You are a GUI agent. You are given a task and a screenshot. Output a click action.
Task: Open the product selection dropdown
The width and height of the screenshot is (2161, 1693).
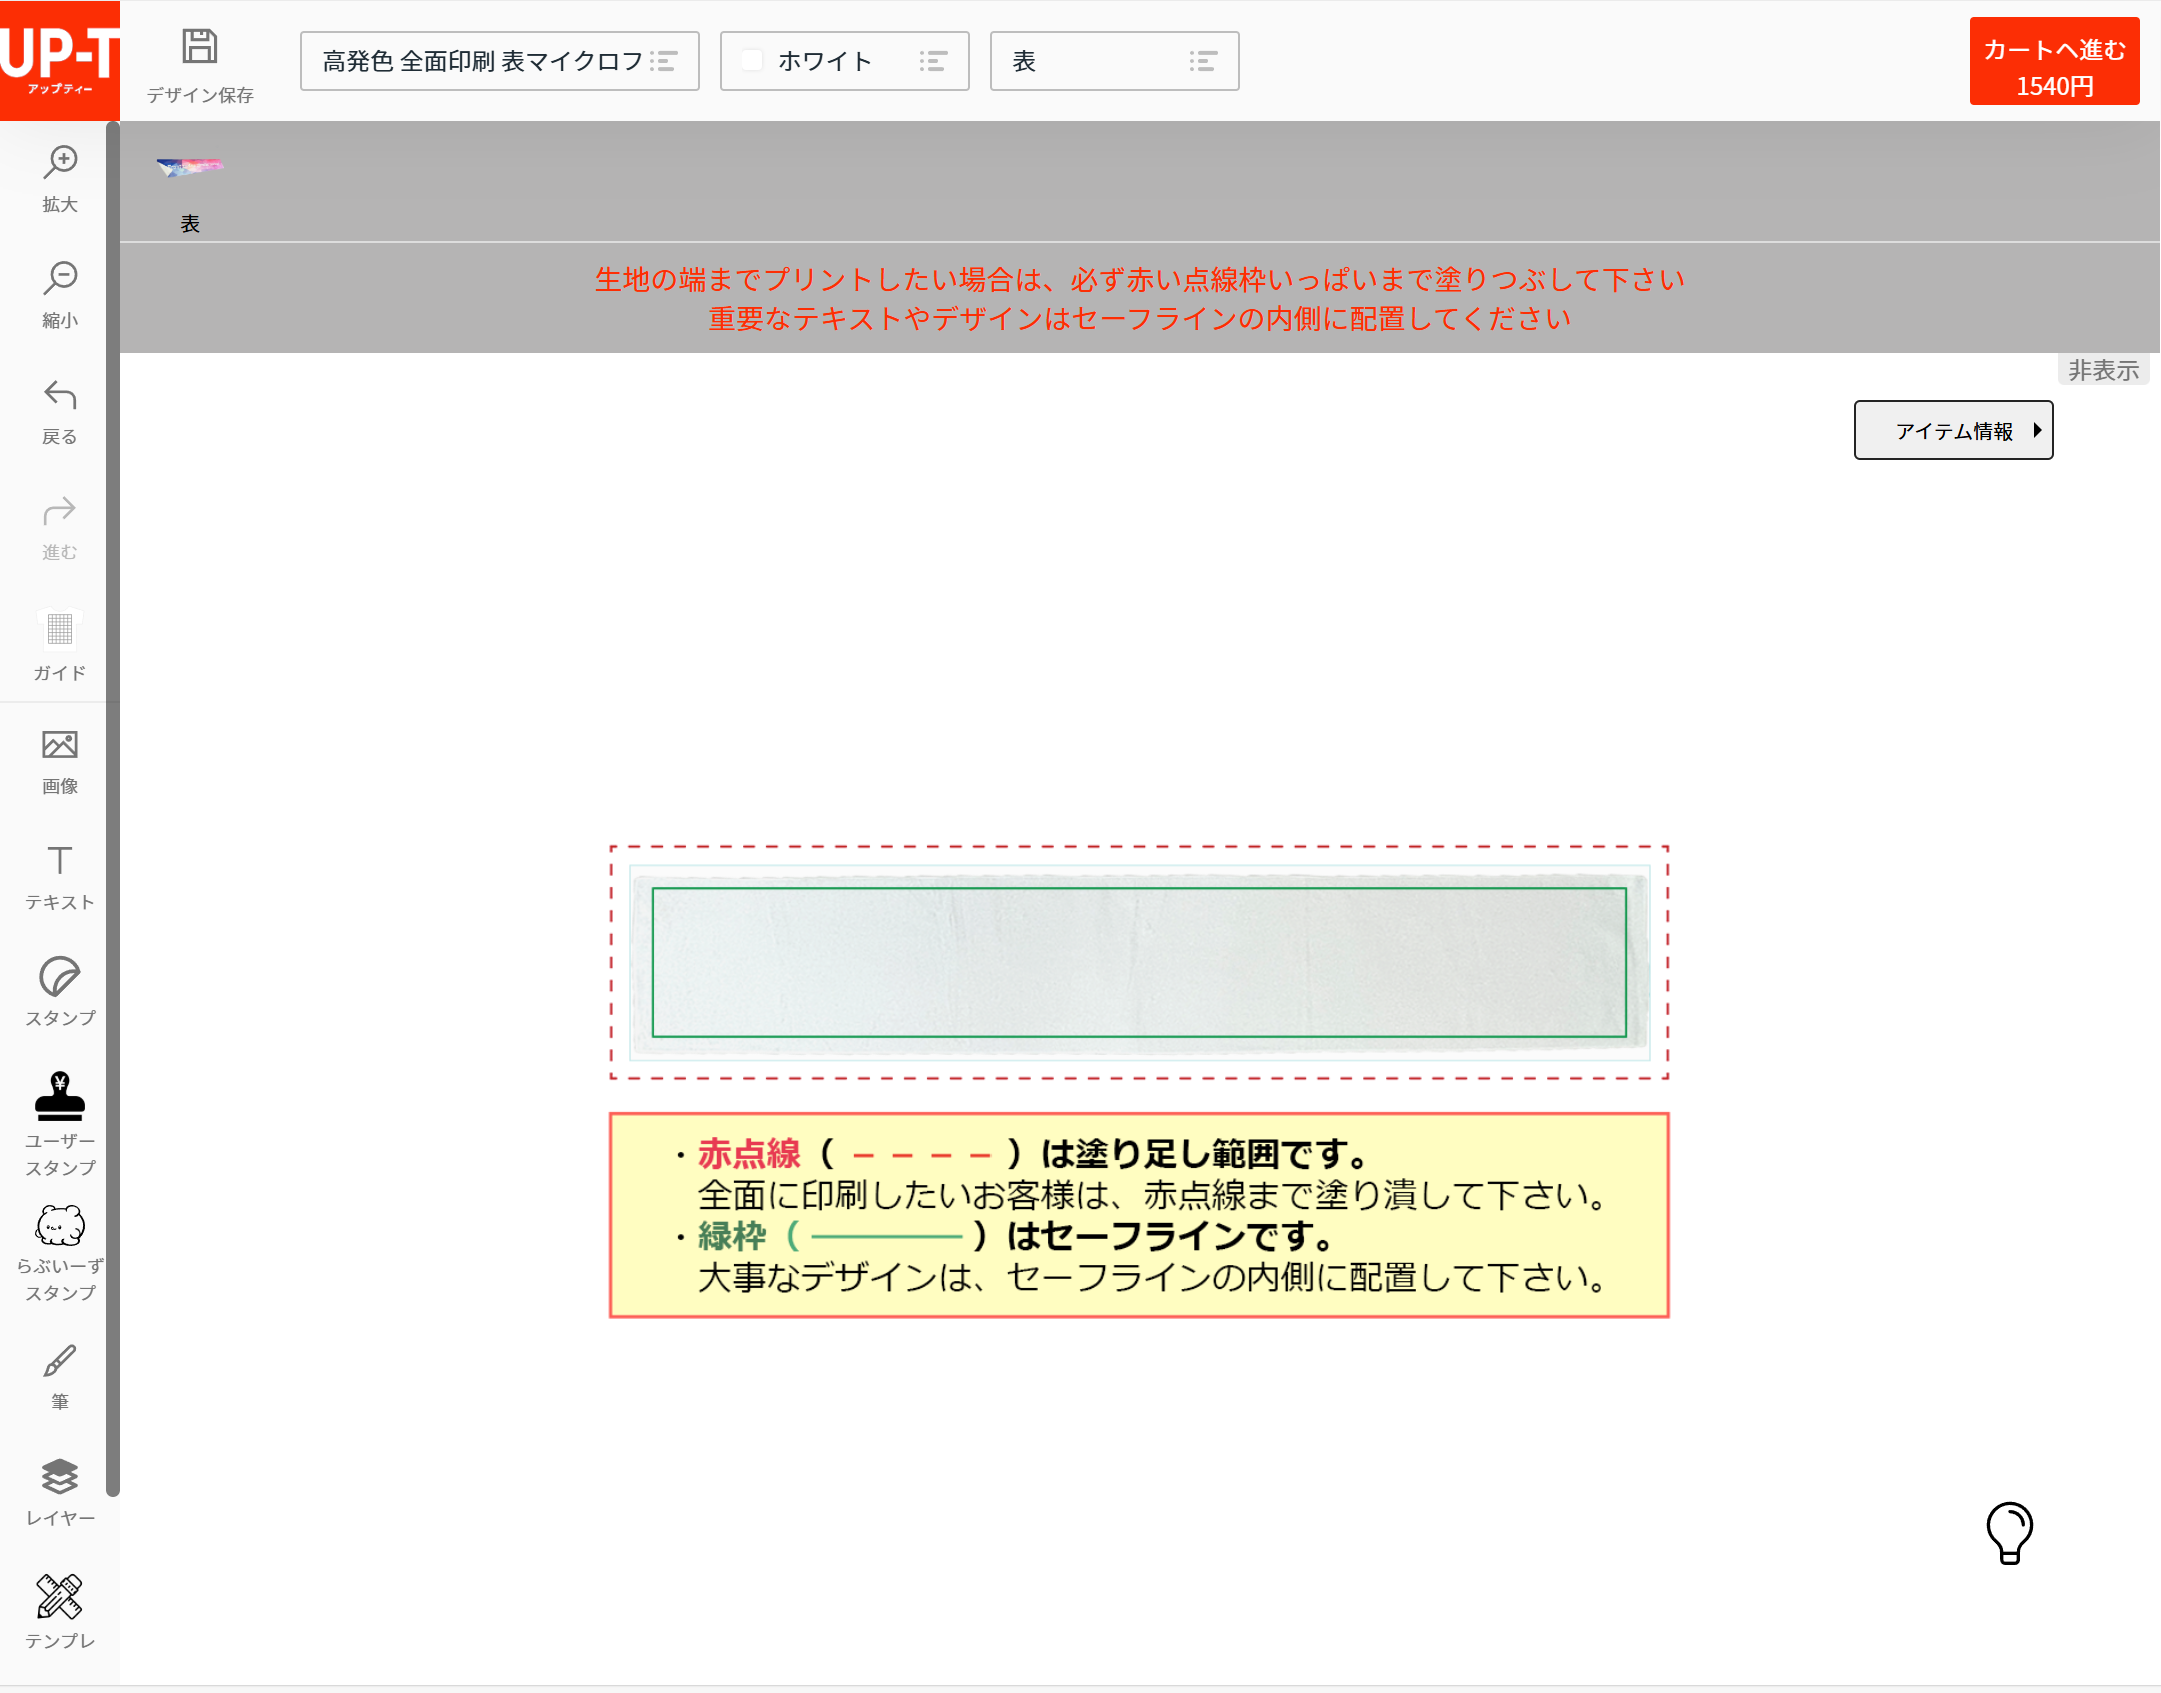point(499,61)
